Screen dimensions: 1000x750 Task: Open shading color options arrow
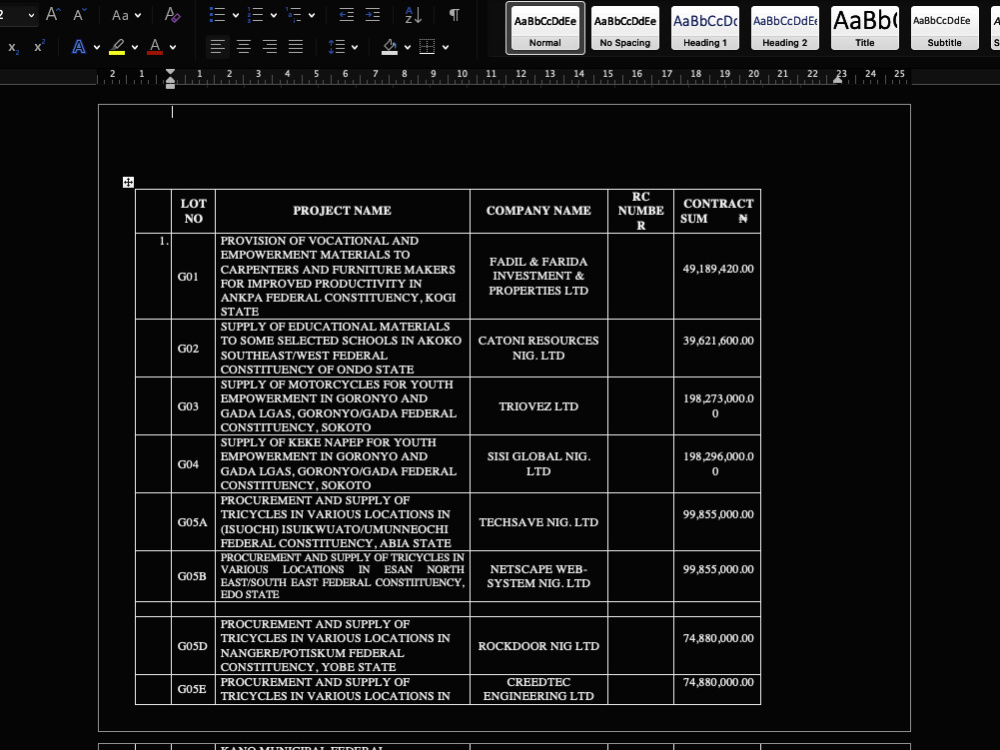(408, 47)
